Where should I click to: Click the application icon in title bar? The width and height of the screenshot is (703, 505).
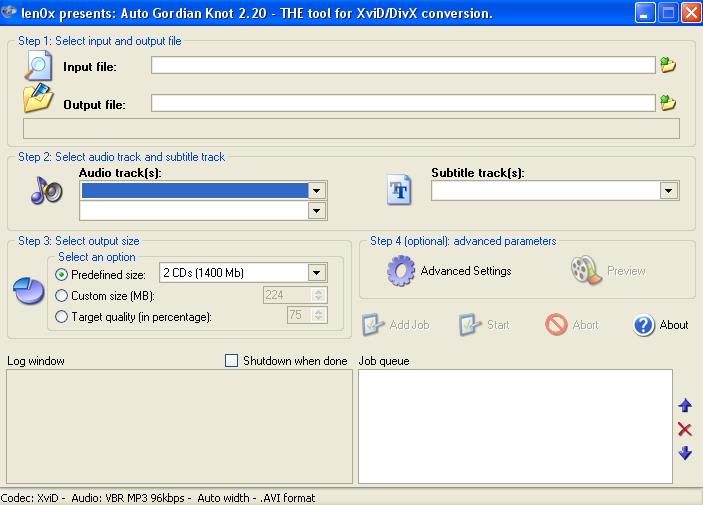(9, 12)
